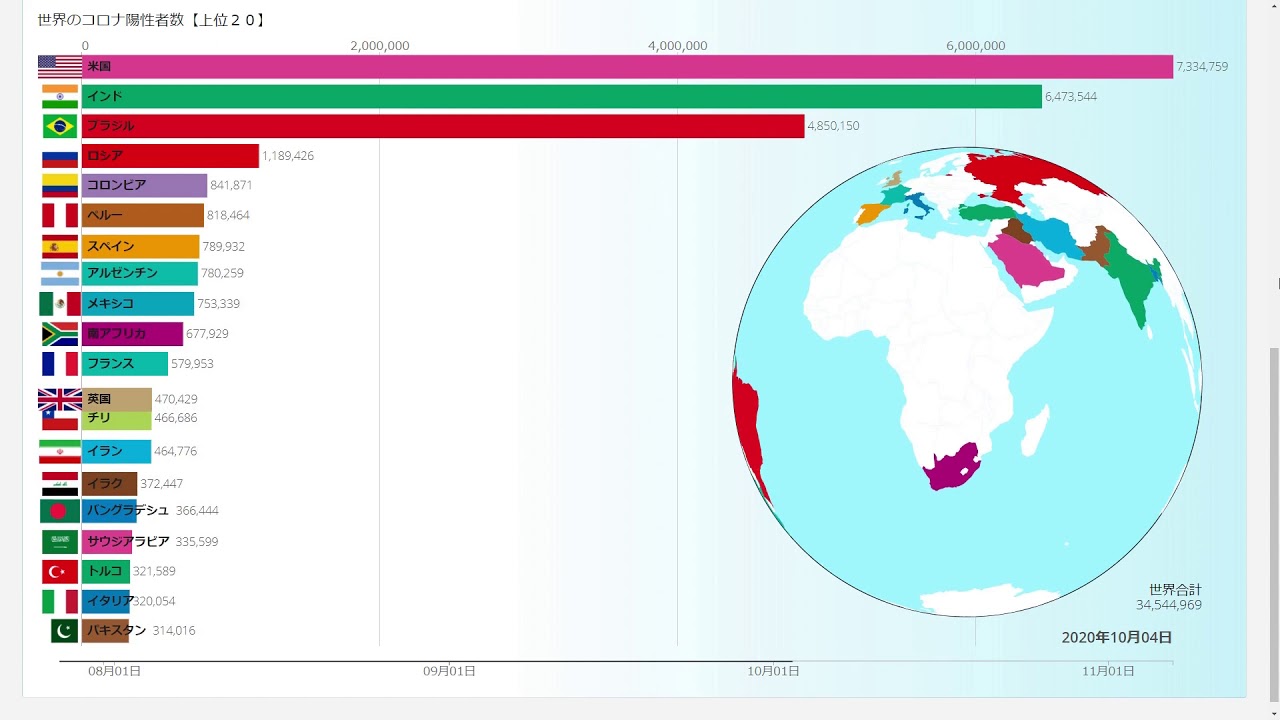Click the 09月01日 marker on the timeline
Viewport: 1280px width, 720px height.
[x=450, y=671]
